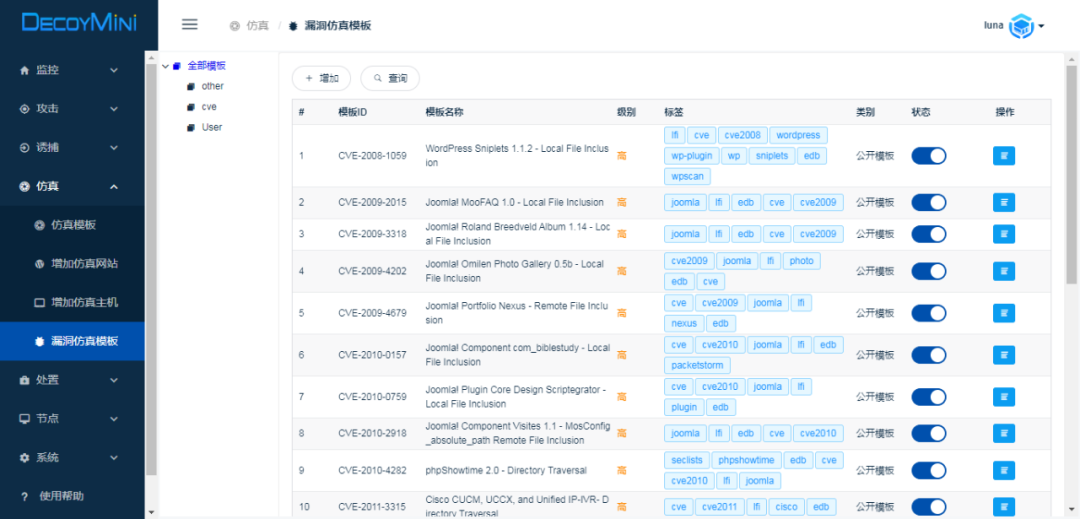The image size is (1080, 519).
Task: Click the sidebar scrollbar down arrow
Action: tap(152, 511)
